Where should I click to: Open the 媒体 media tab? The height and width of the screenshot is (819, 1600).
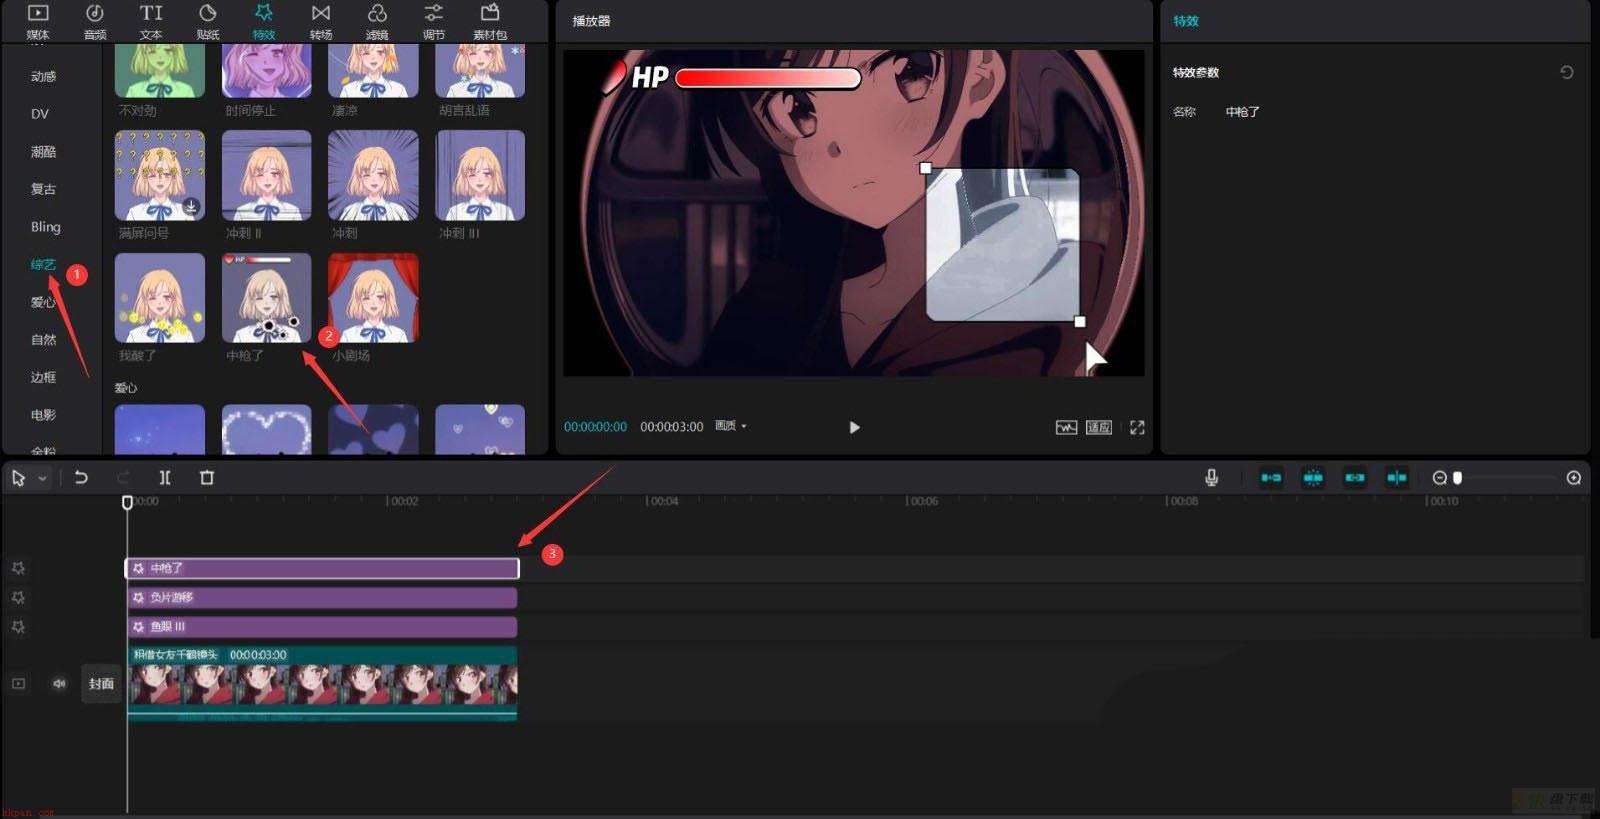(x=38, y=21)
